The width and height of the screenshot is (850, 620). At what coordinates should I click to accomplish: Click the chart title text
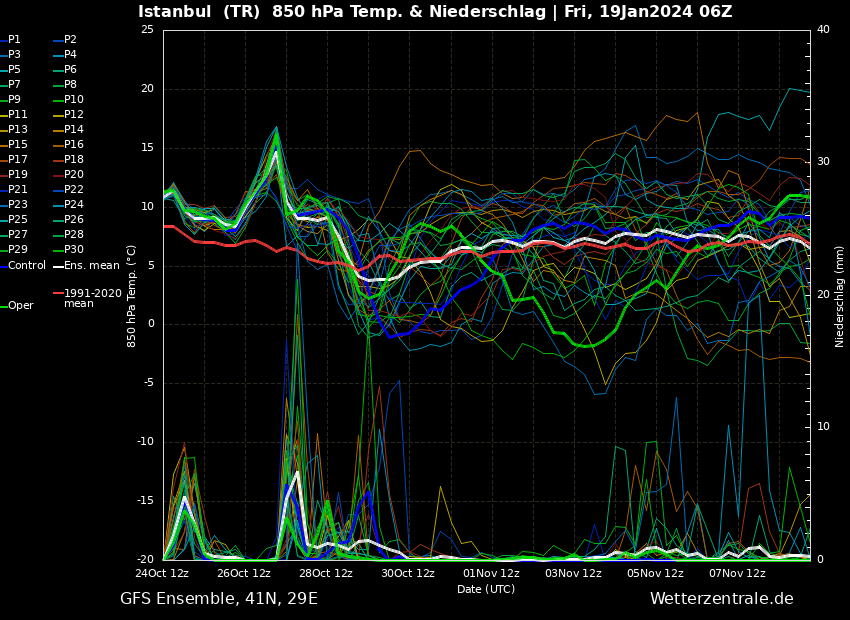[435, 12]
